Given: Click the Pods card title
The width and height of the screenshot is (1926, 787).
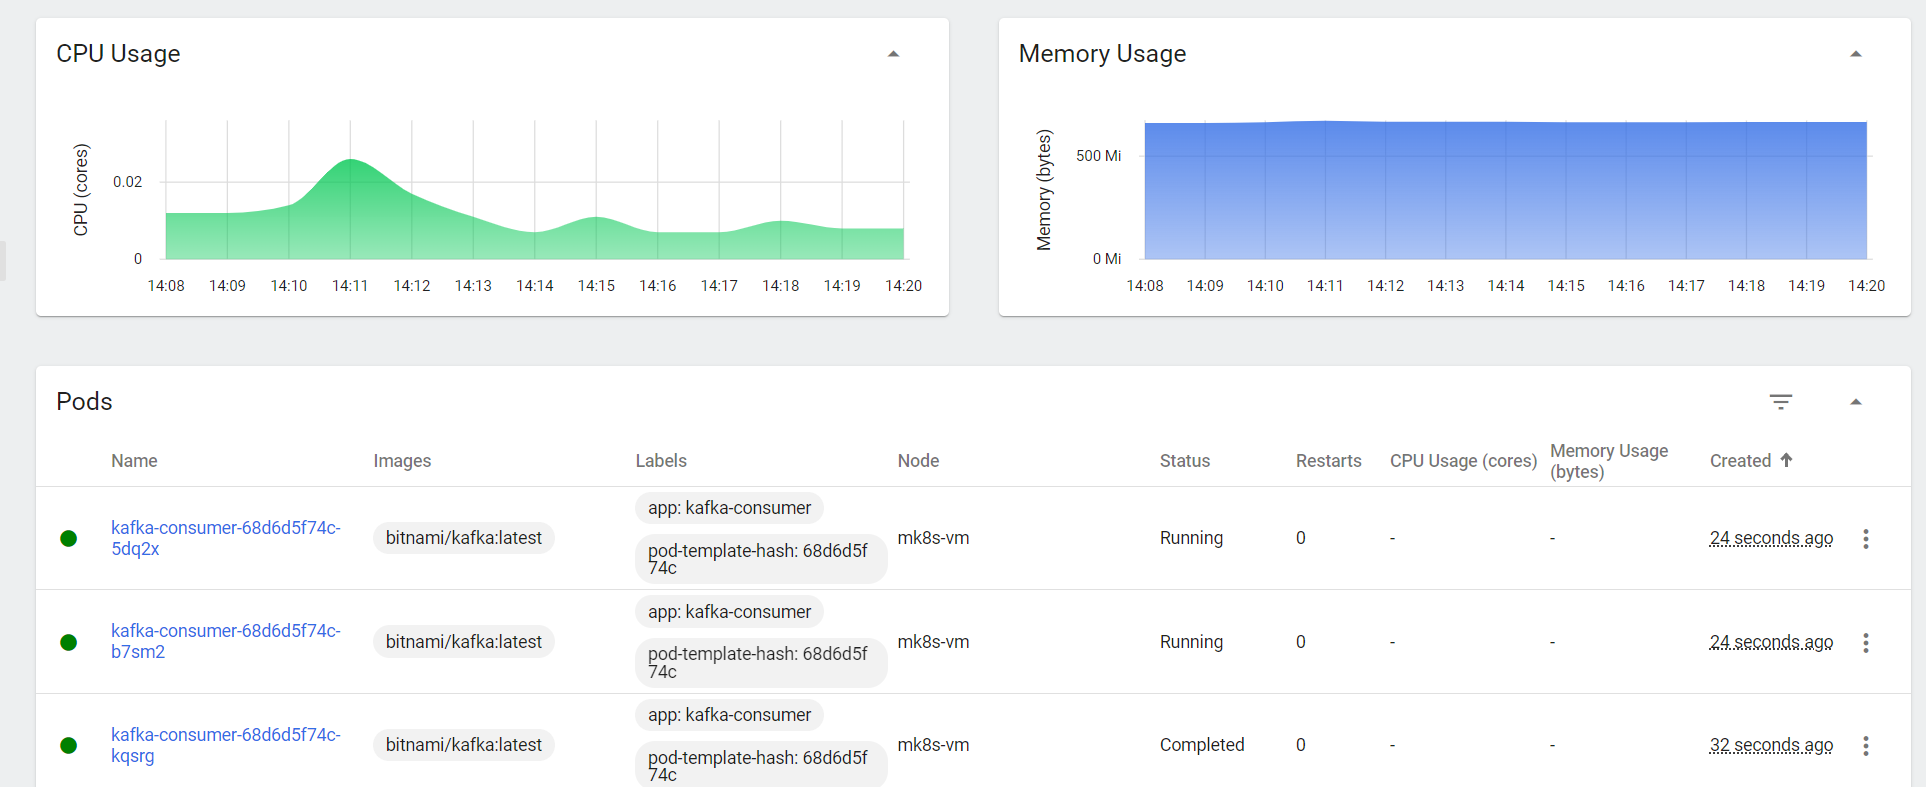Looking at the screenshot, I should coord(84,402).
